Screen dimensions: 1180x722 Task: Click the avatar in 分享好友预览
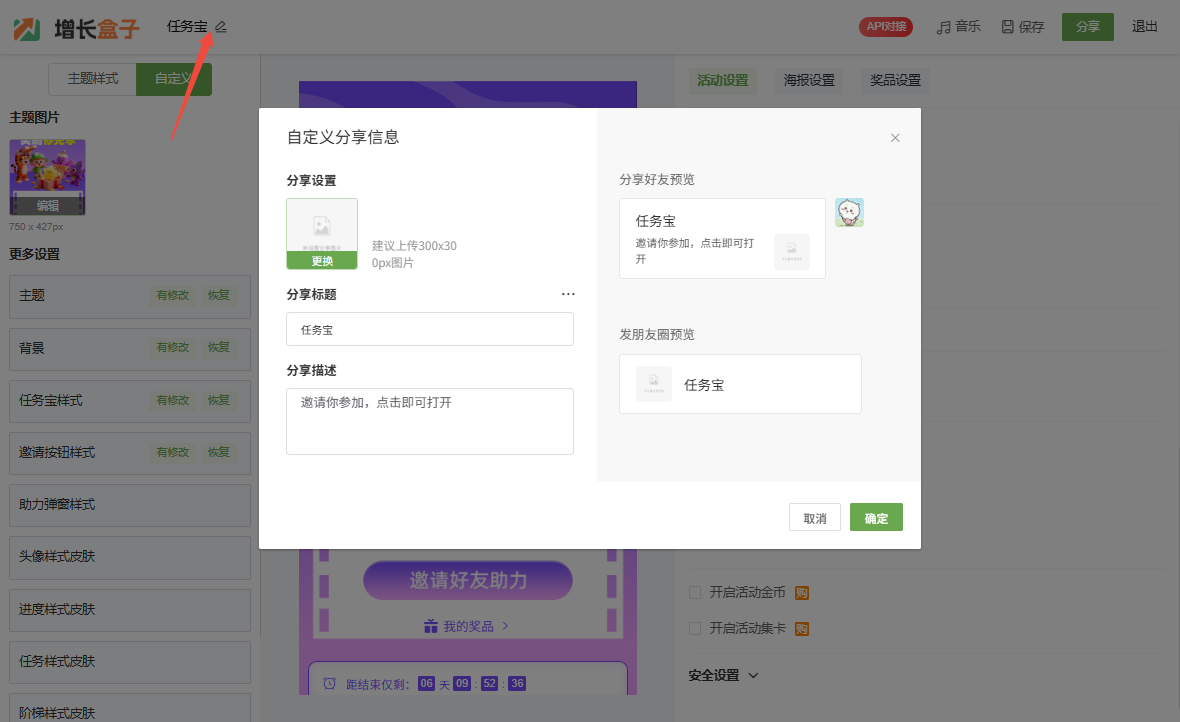pyautogui.click(x=849, y=212)
